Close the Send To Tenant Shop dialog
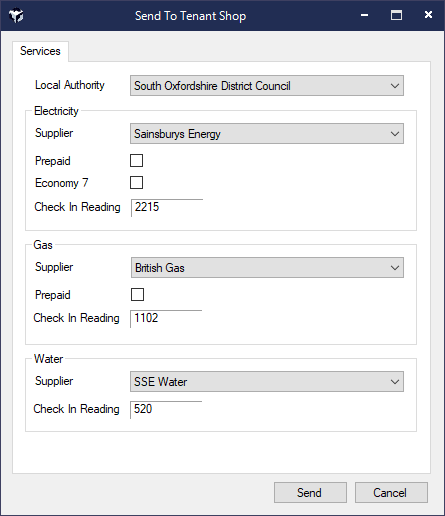Image resolution: width=445 pixels, height=516 pixels. coord(428,15)
